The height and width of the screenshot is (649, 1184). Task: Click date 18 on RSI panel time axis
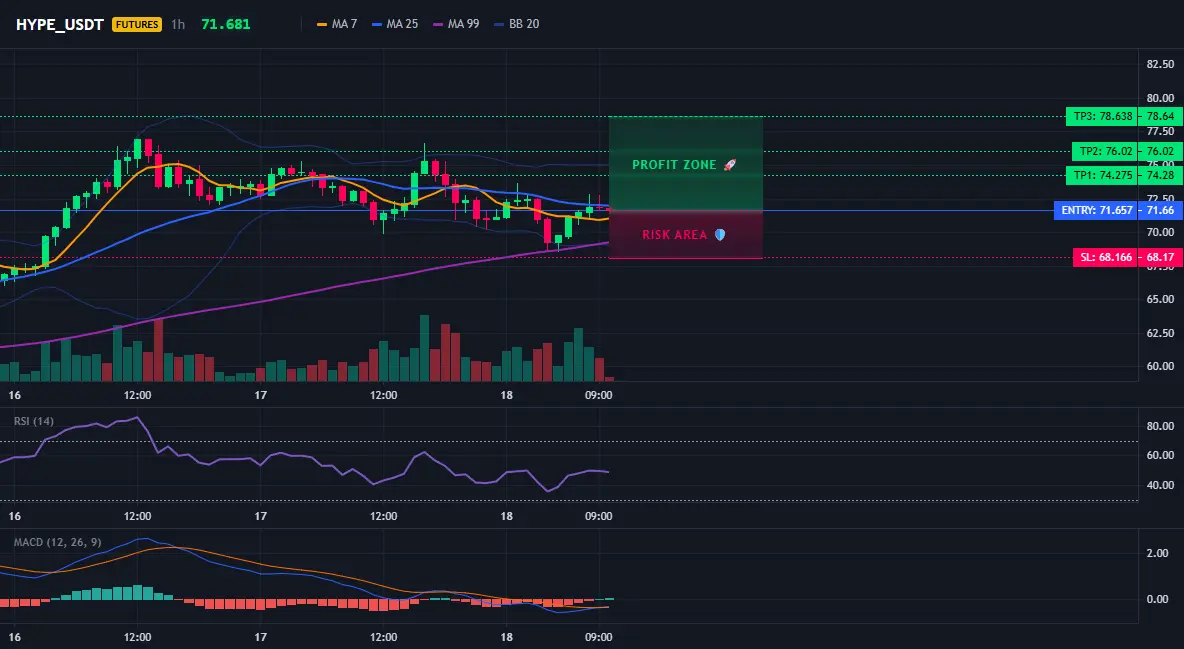click(x=507, y=516)
